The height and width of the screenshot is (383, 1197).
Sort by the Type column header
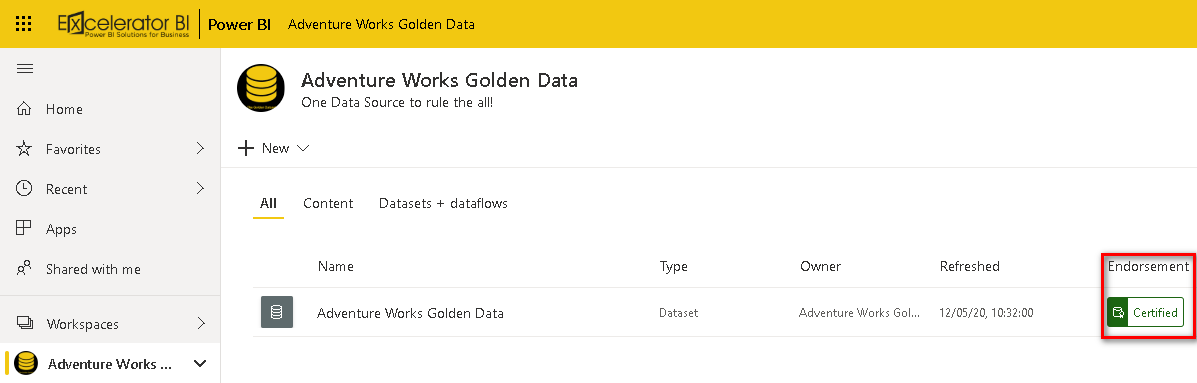(x=673, y=266)
